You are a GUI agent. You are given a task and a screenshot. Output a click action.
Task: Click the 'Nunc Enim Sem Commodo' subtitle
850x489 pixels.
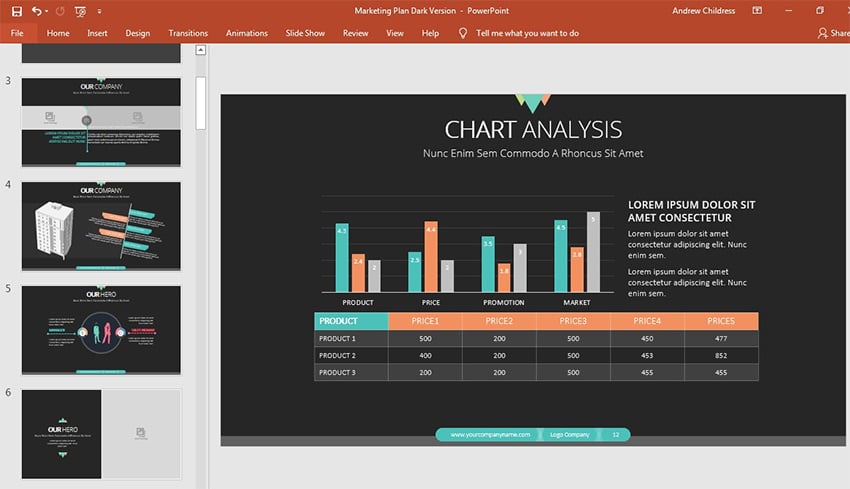click(533, 153)
